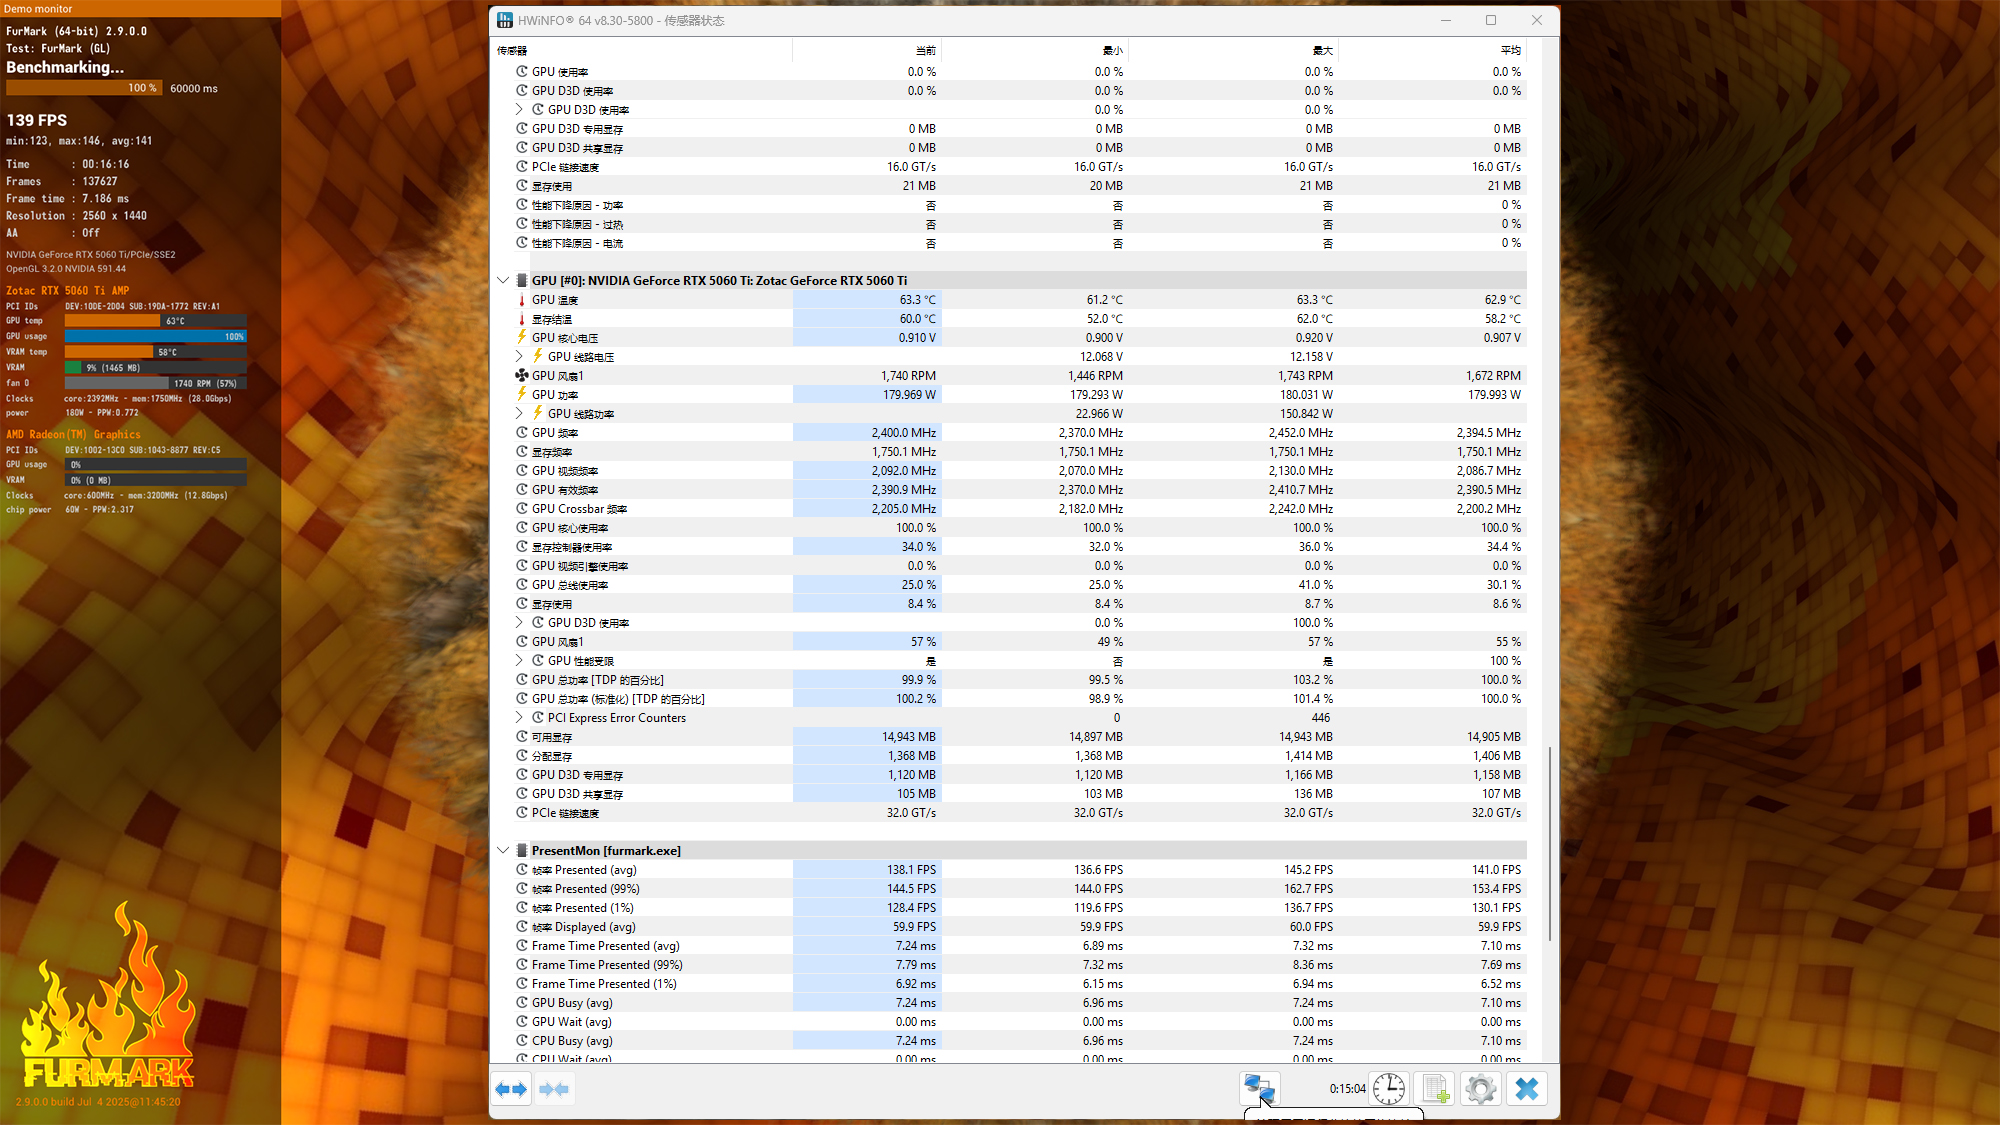
Task: Click the 传感器 column header
Action: [x=512, y=51]
